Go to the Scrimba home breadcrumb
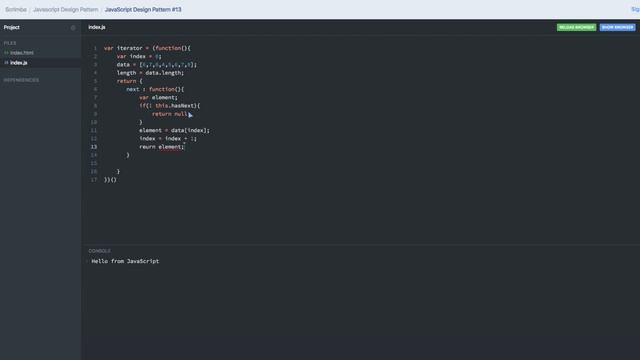 click(16, 9)
